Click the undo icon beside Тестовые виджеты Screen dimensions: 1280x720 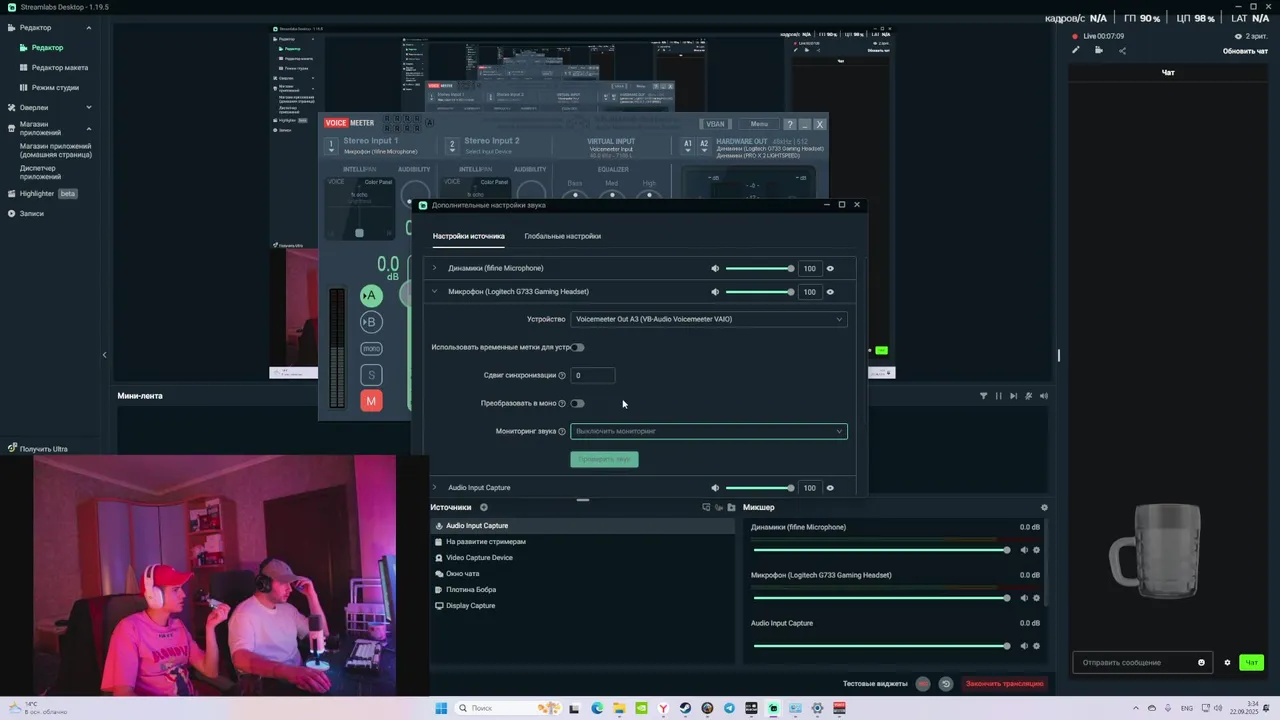pos(945,684)
